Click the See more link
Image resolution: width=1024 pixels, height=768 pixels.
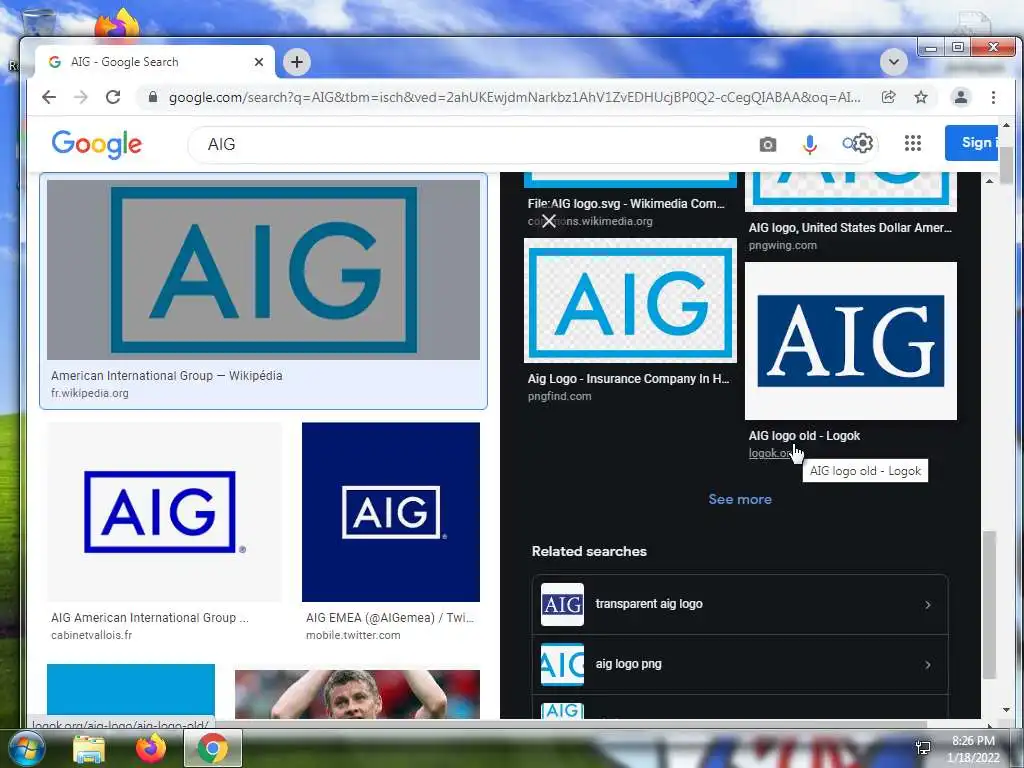(740, 499)
